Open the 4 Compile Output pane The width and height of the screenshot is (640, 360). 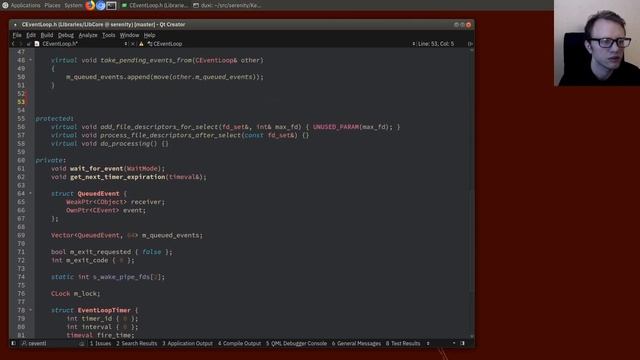pyautogui.click(x=239, y=343)
